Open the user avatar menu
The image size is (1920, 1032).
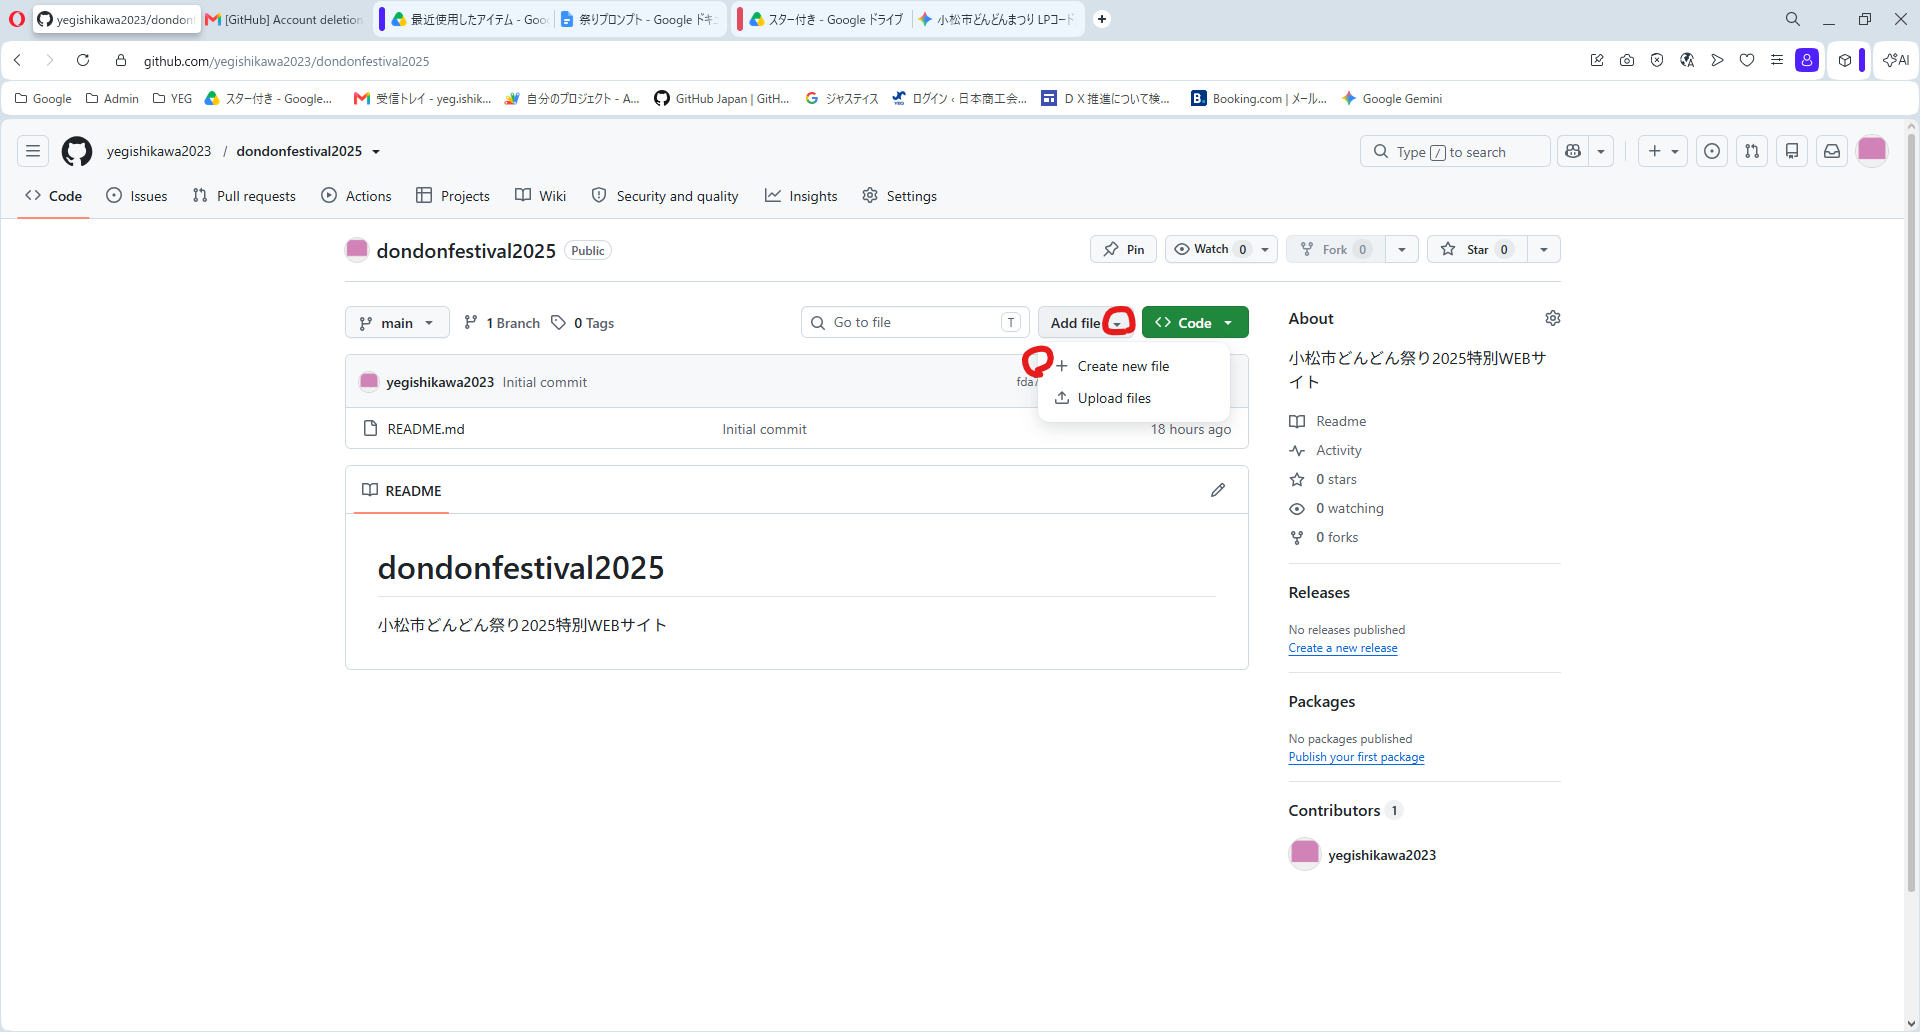[x=1872, y=151]
